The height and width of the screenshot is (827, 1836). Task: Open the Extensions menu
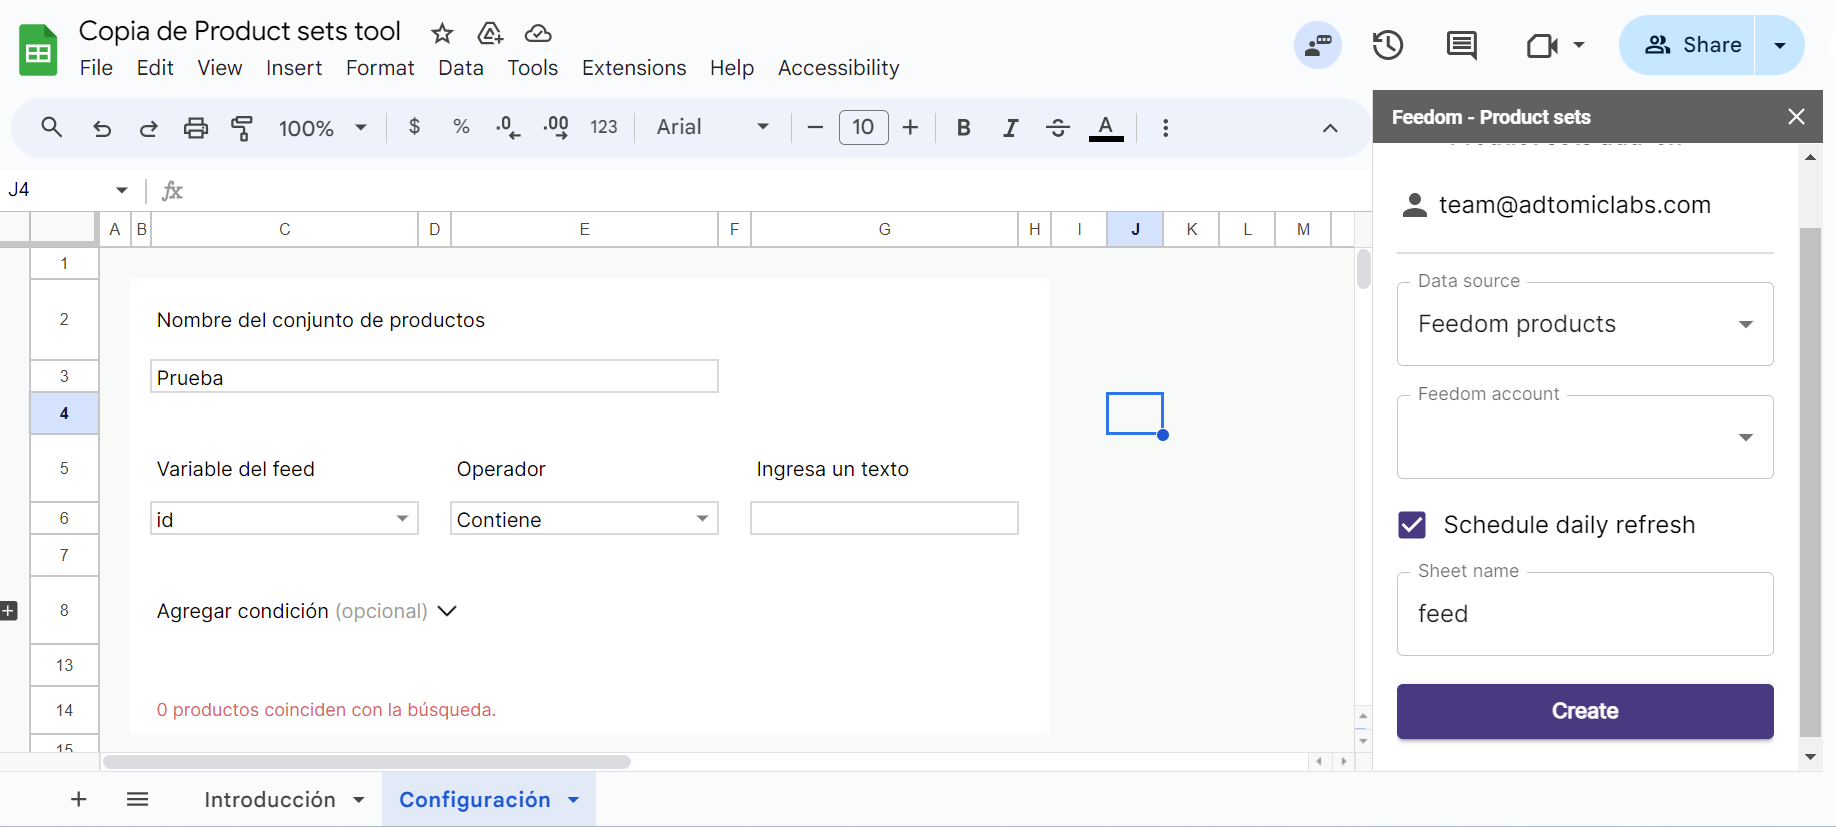(x=634, y=68)
